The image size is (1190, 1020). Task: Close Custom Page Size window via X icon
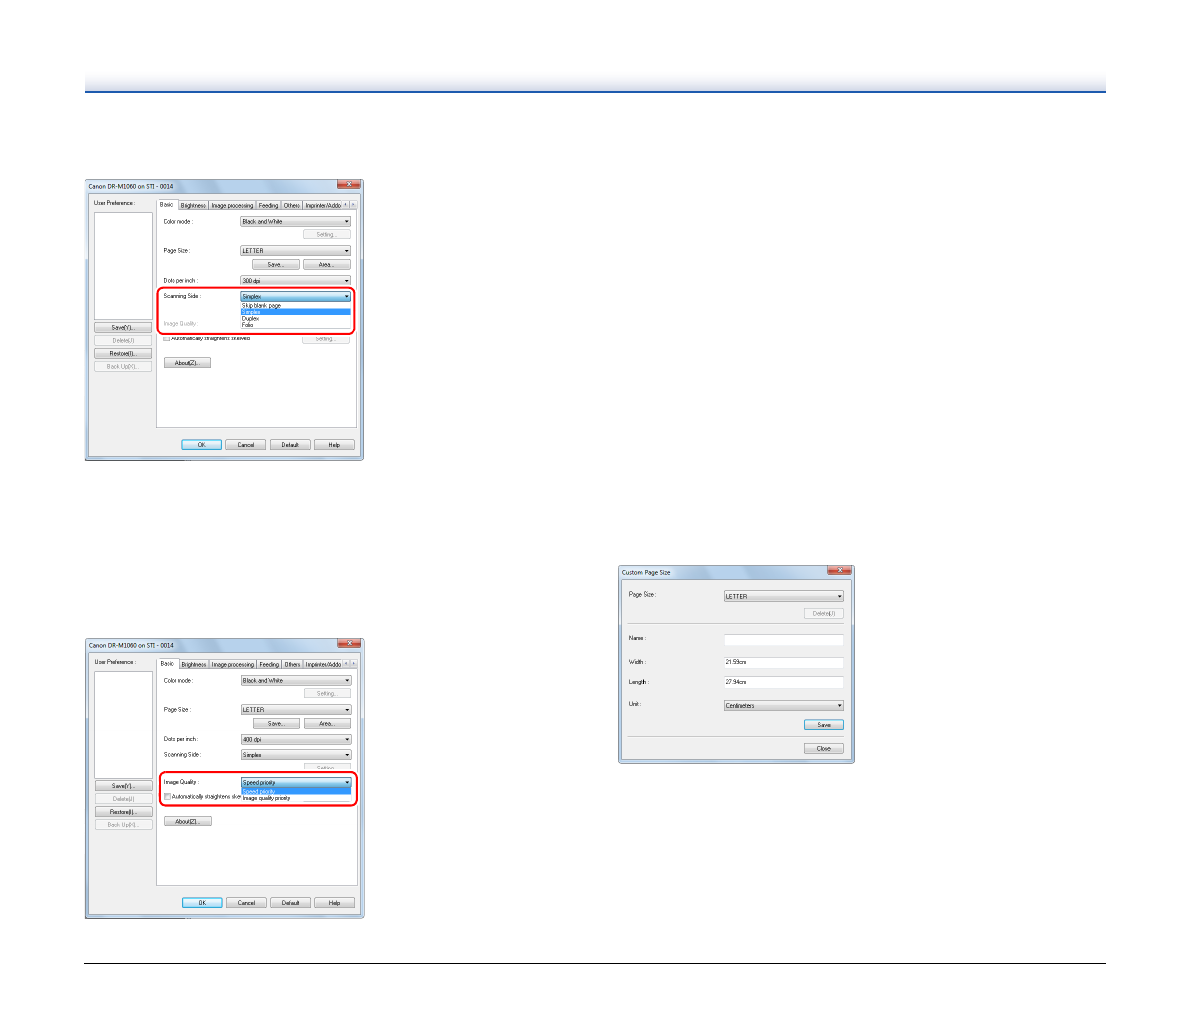coord(838,572)
